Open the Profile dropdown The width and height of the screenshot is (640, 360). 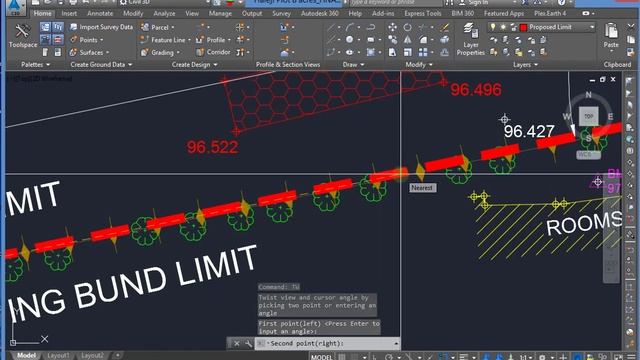pyautogui.click(x=213, y=40)
